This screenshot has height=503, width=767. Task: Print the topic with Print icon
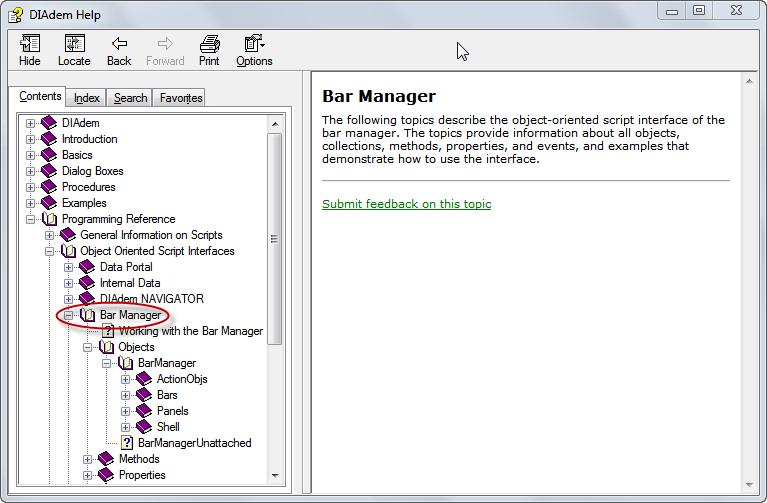(x=209, y=44)
